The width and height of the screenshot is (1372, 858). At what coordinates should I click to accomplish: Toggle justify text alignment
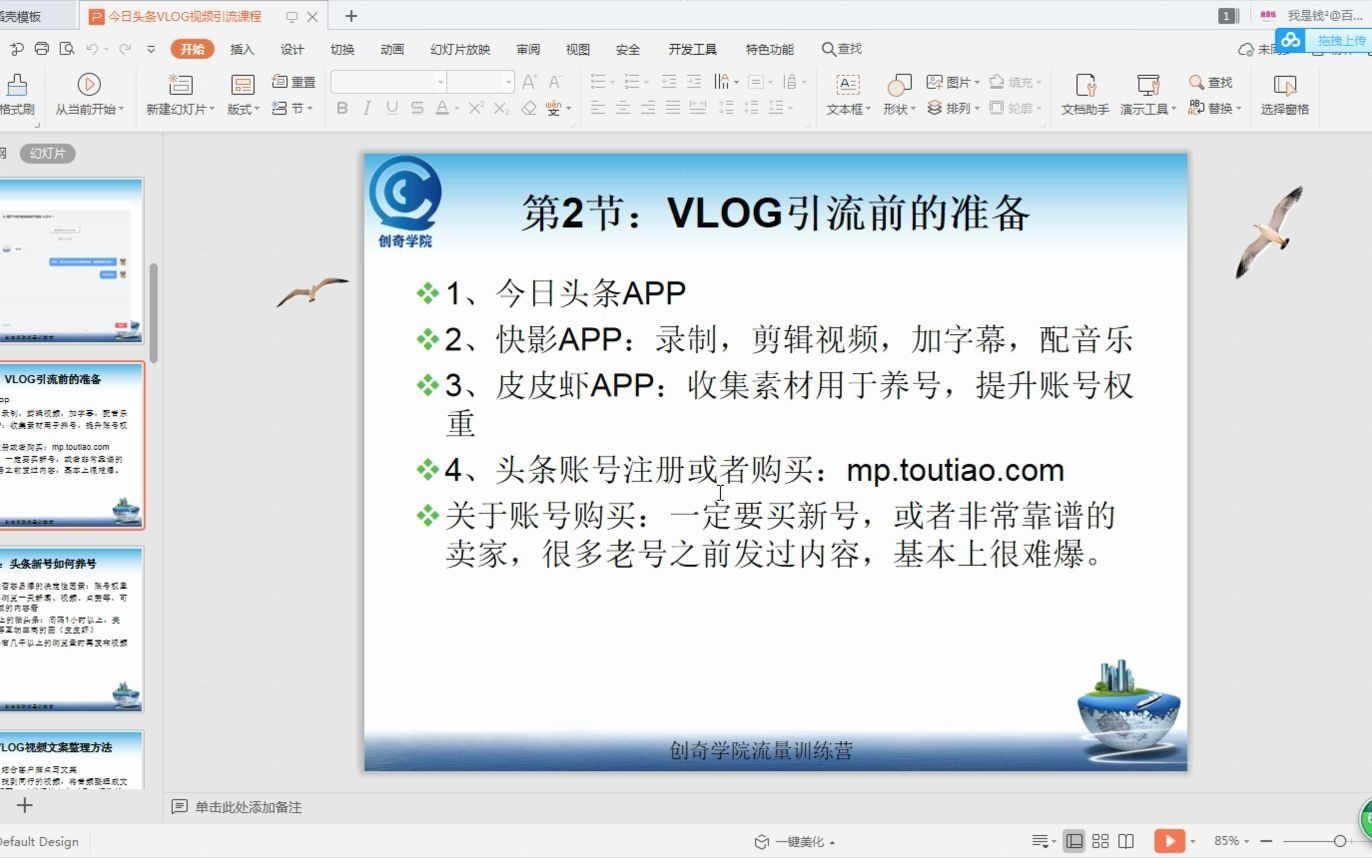(673, 108)
